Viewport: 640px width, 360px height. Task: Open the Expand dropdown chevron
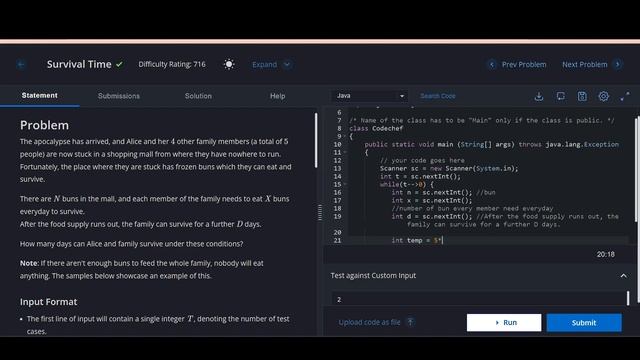click(287, 64)
